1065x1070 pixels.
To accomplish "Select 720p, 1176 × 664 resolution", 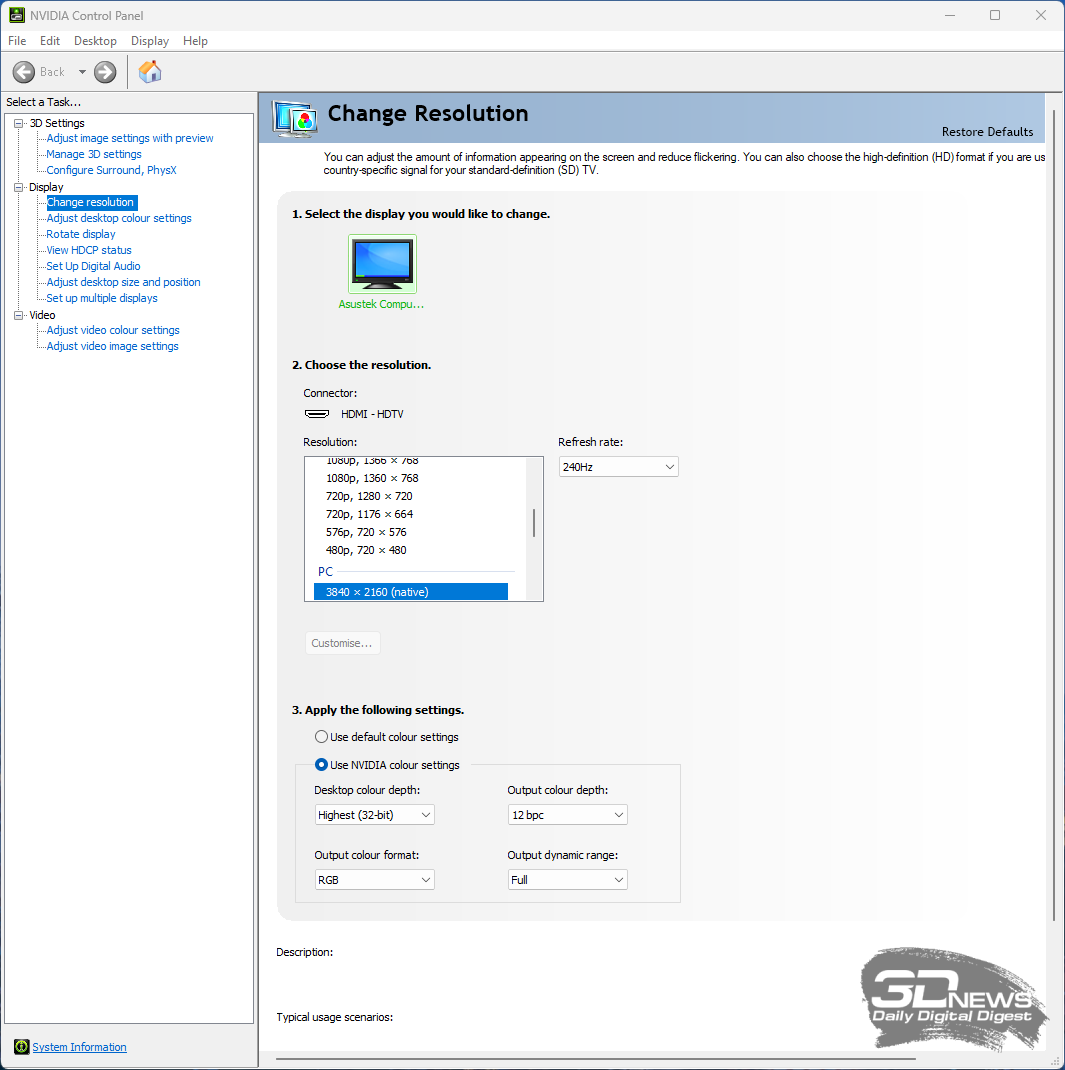I will pyautogui.click(x=369, y=514).
